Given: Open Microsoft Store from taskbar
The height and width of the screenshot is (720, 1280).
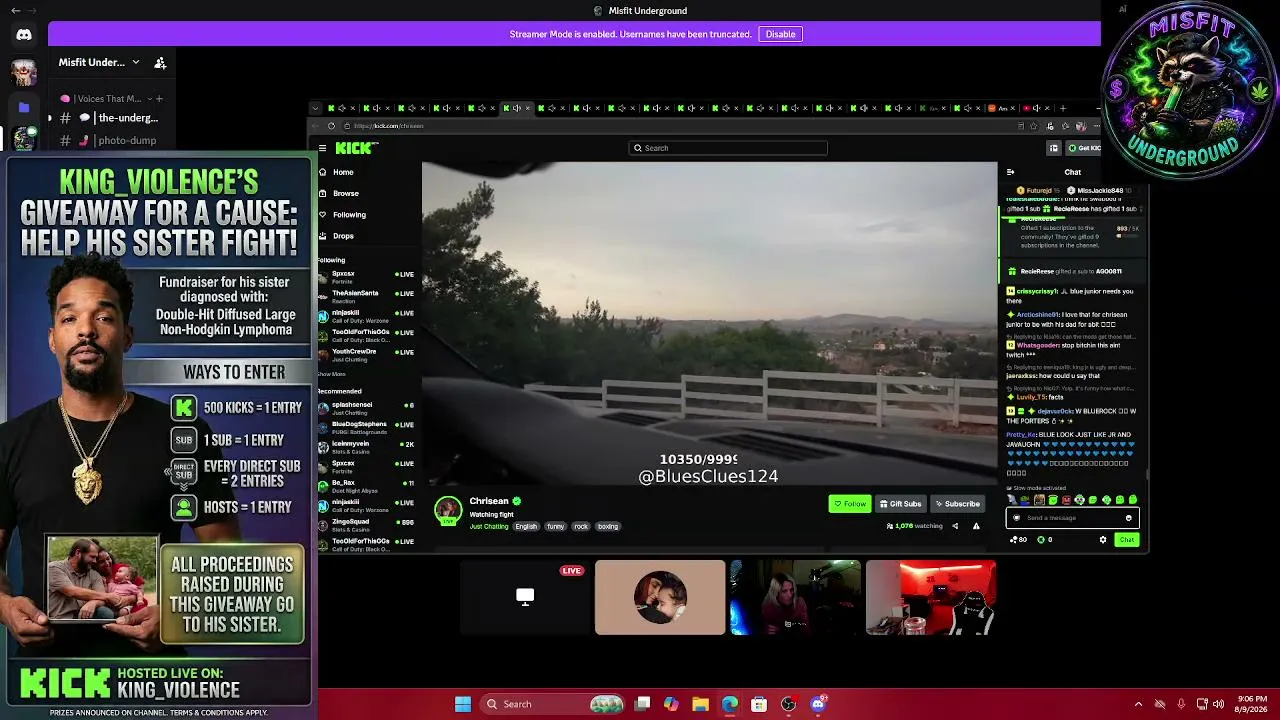Looking at the screenshot, I should [x=759, y=704].
